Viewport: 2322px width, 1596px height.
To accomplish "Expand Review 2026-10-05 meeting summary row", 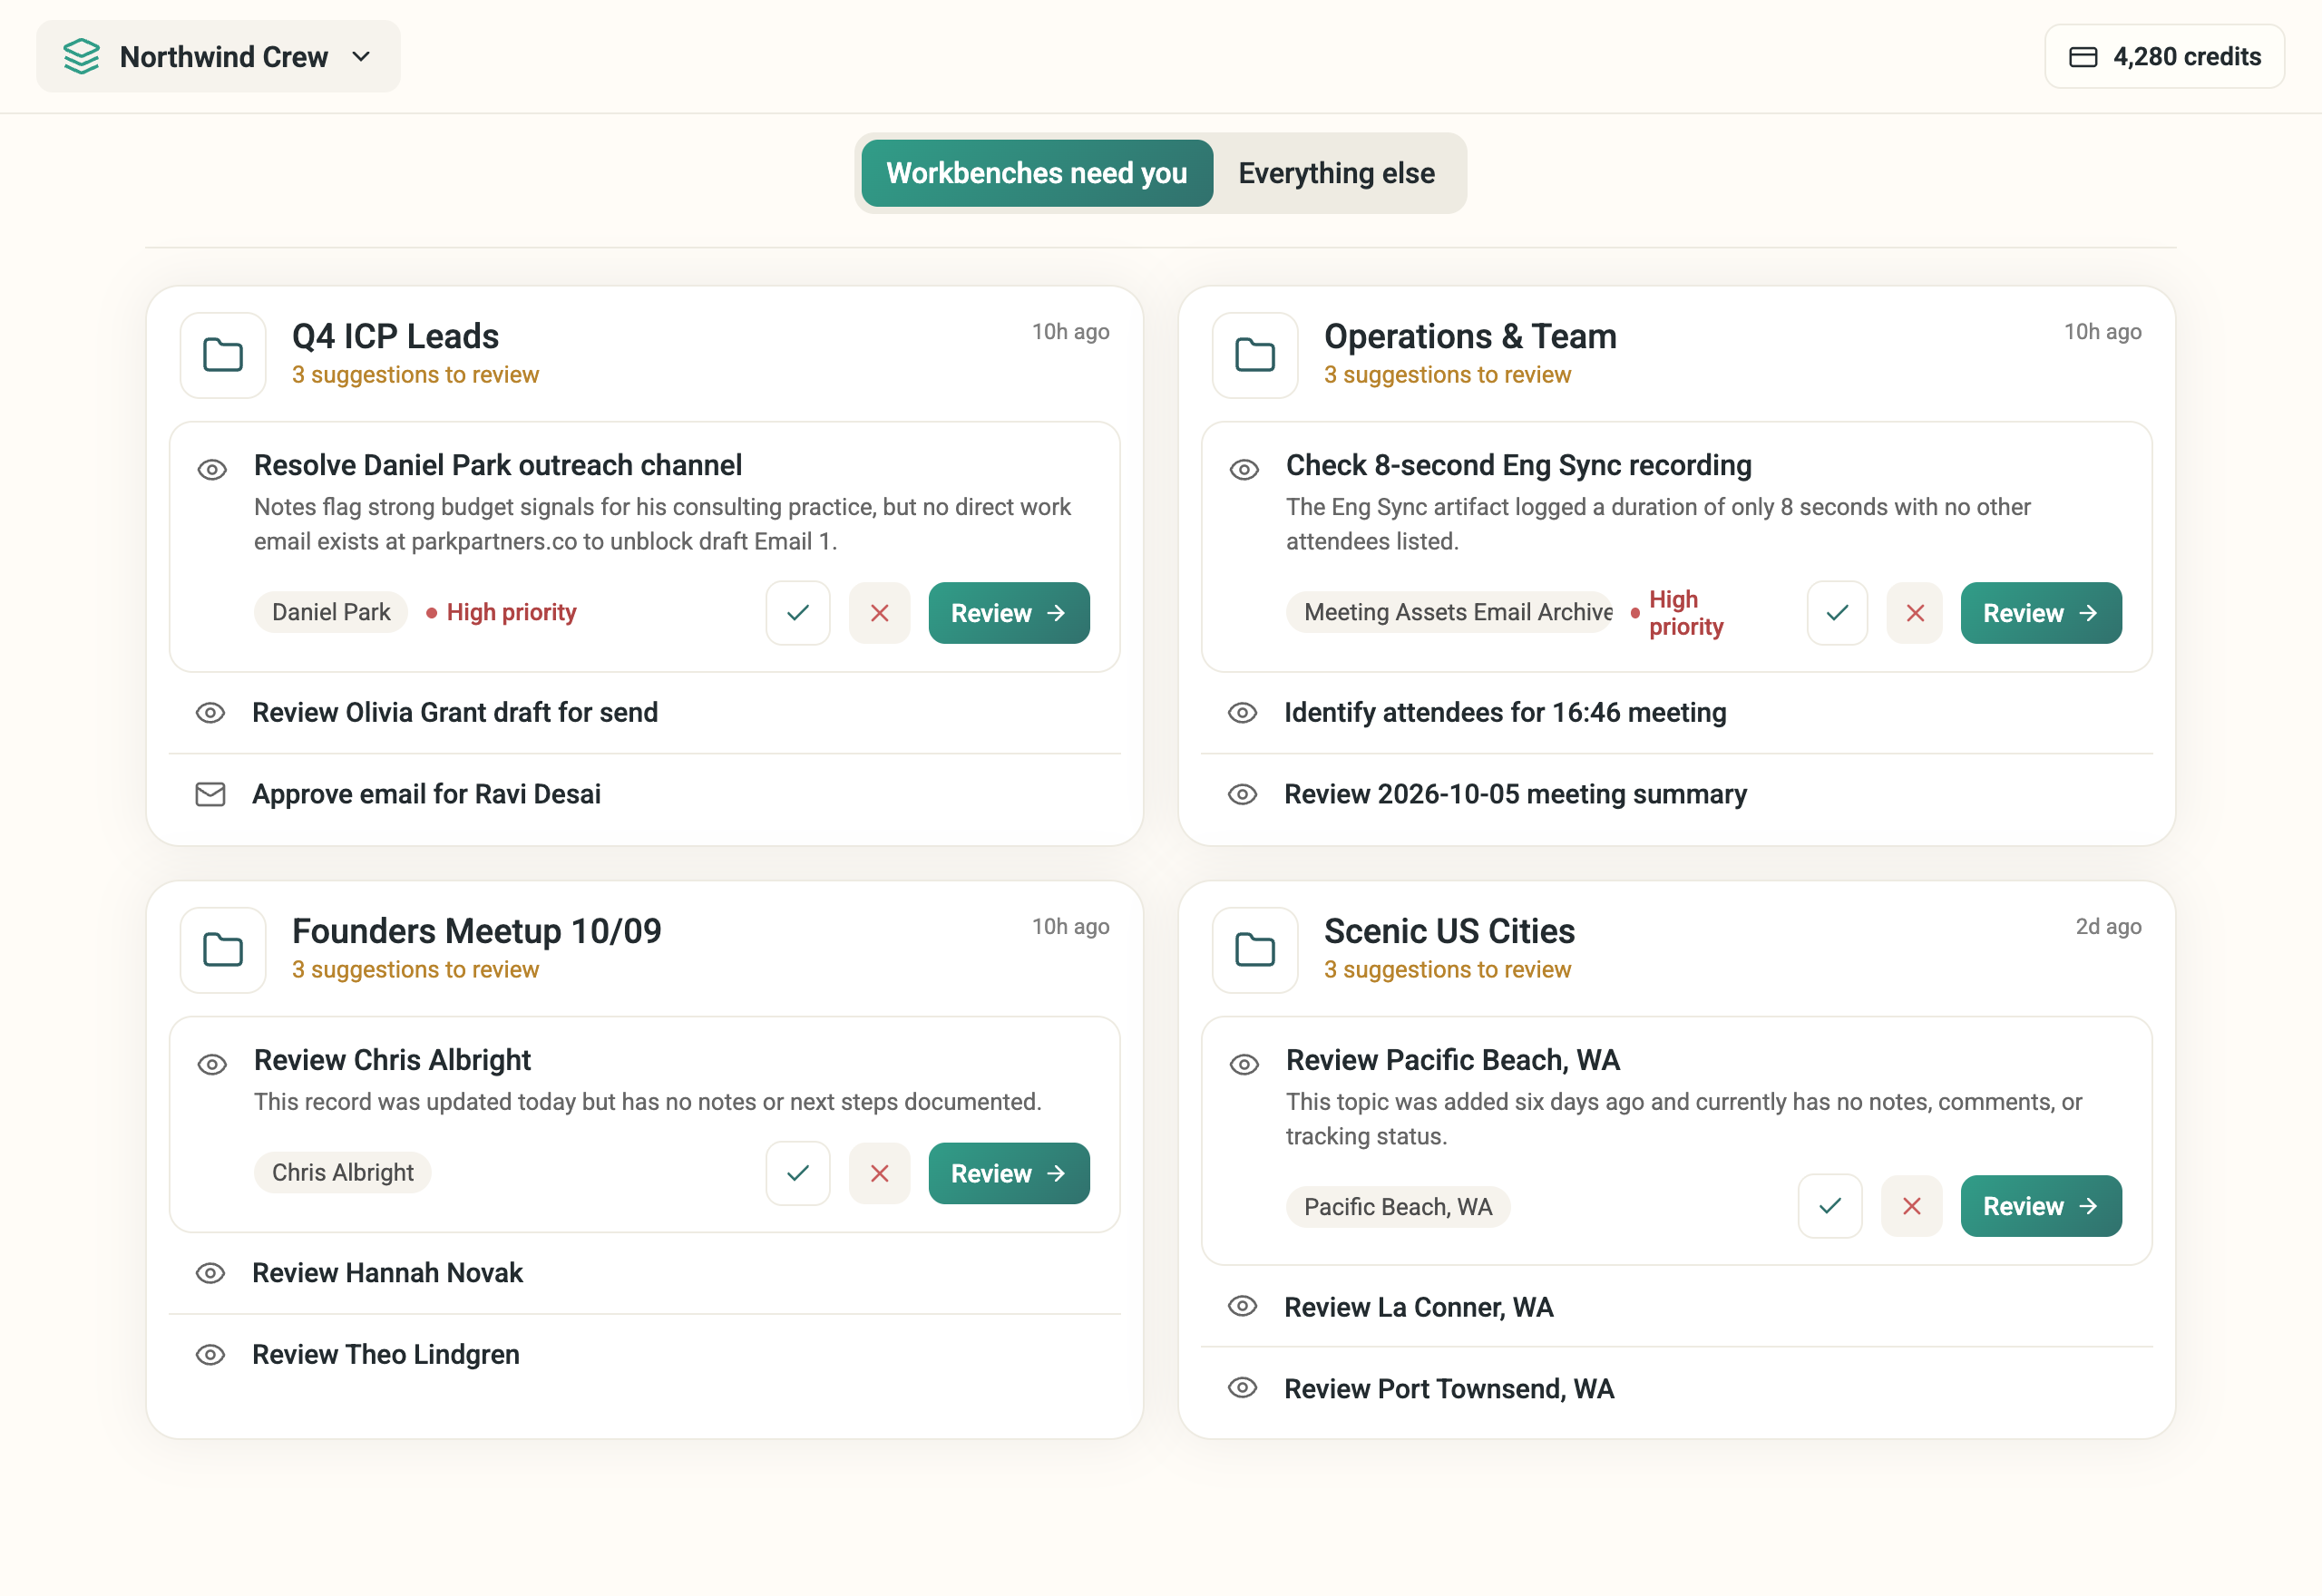I will 1676,795.
